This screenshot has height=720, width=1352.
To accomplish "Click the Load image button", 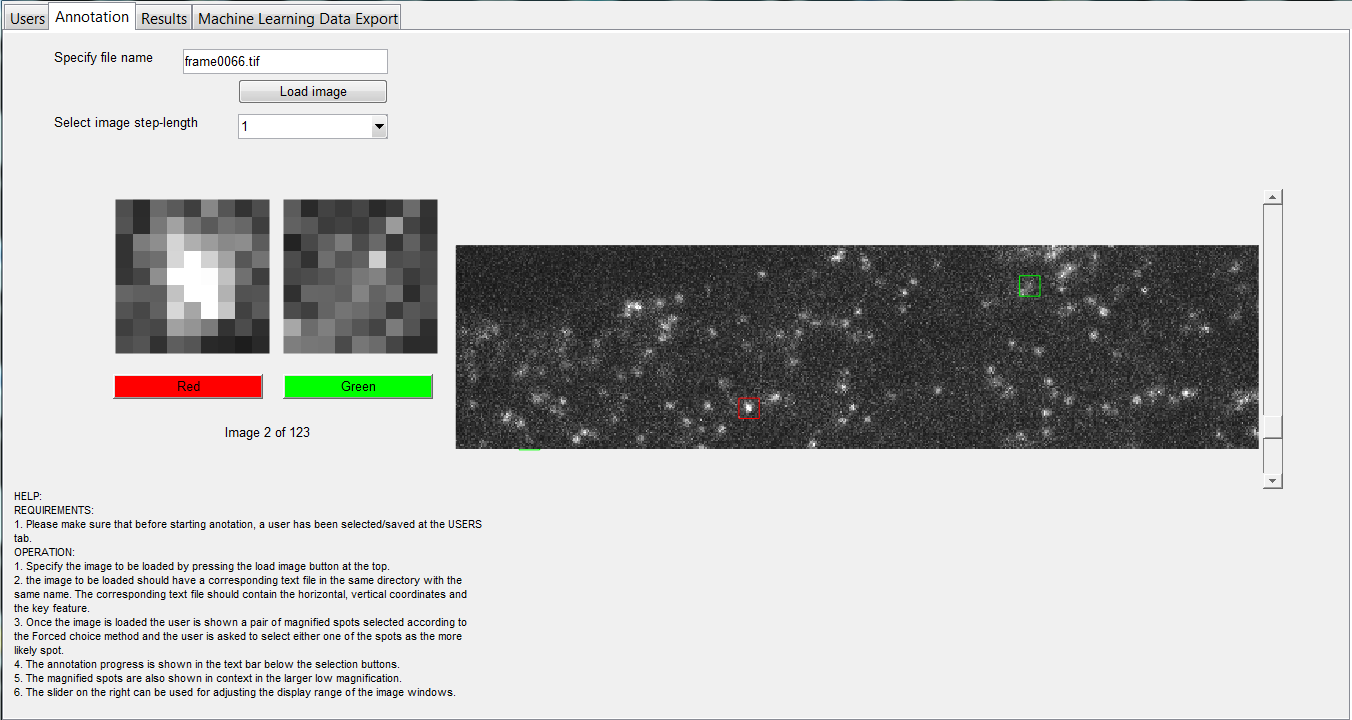I will pyautogui.click(x=313, y=91).
